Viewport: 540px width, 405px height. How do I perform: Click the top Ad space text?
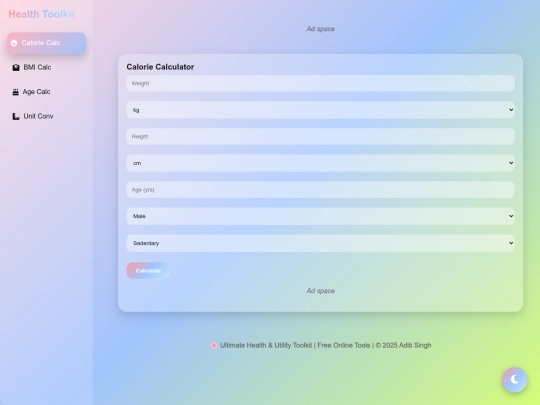(321, 29)
